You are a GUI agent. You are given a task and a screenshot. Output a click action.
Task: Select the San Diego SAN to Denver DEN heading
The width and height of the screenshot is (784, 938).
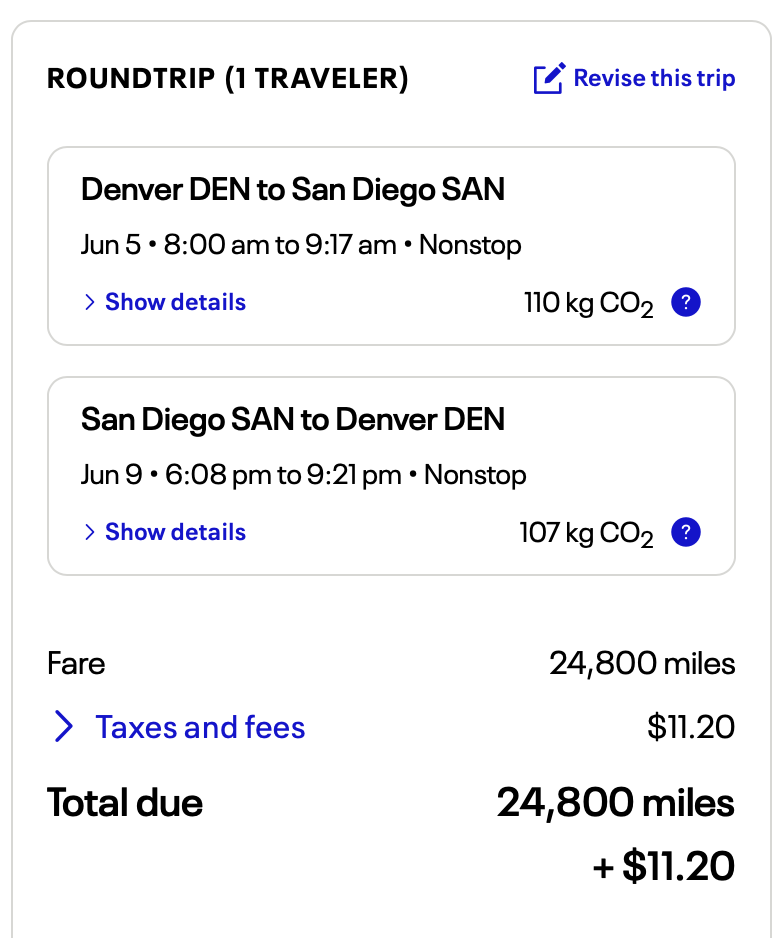pos(293,419)
